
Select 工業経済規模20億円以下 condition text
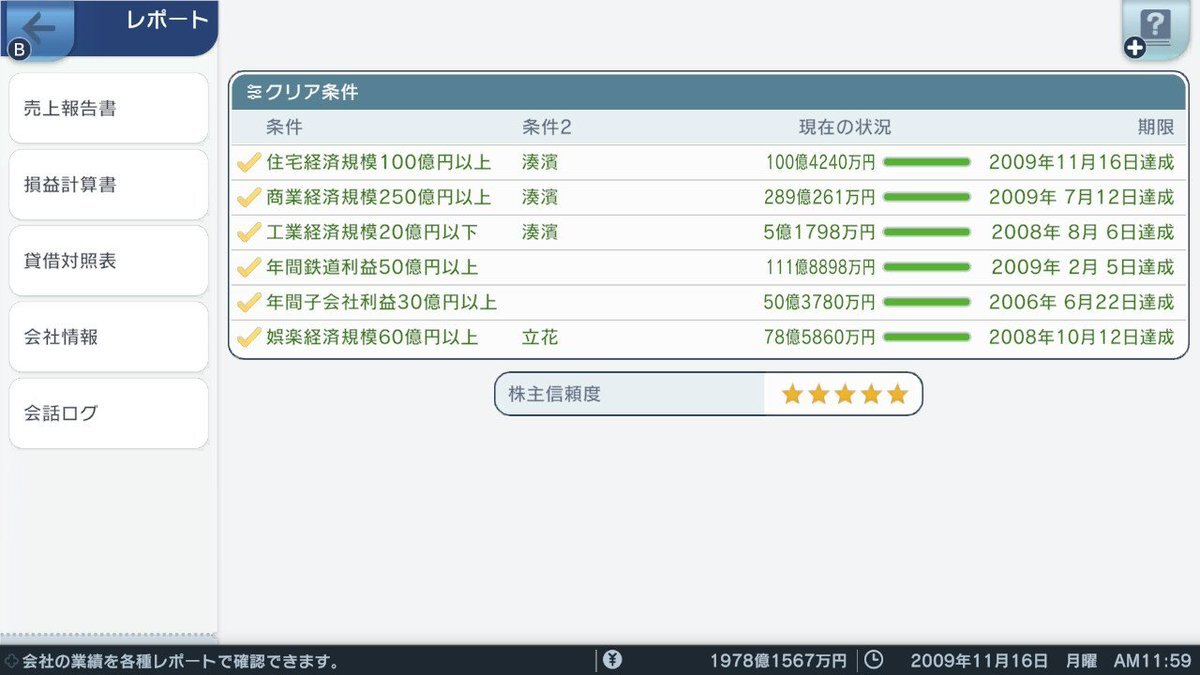click(372, 232)
